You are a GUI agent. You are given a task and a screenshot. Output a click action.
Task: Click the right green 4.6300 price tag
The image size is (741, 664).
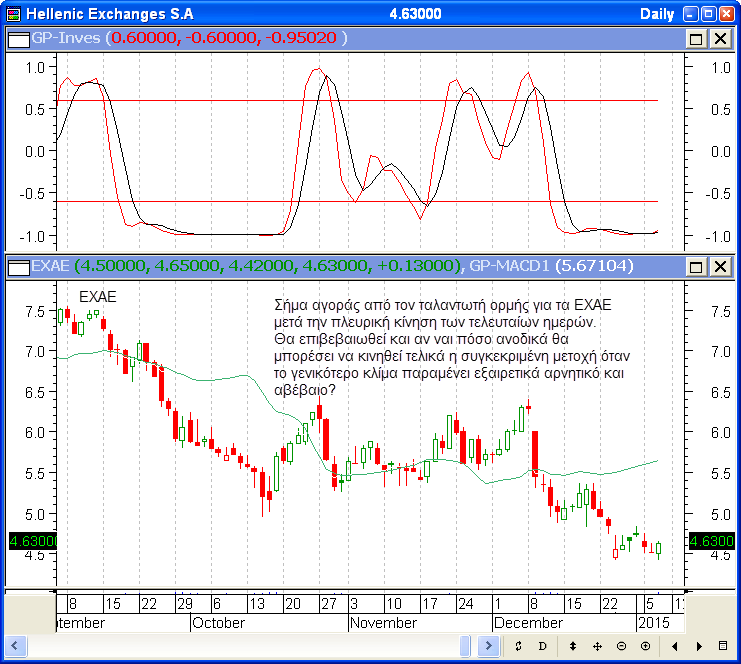click(x=711, y=541)
